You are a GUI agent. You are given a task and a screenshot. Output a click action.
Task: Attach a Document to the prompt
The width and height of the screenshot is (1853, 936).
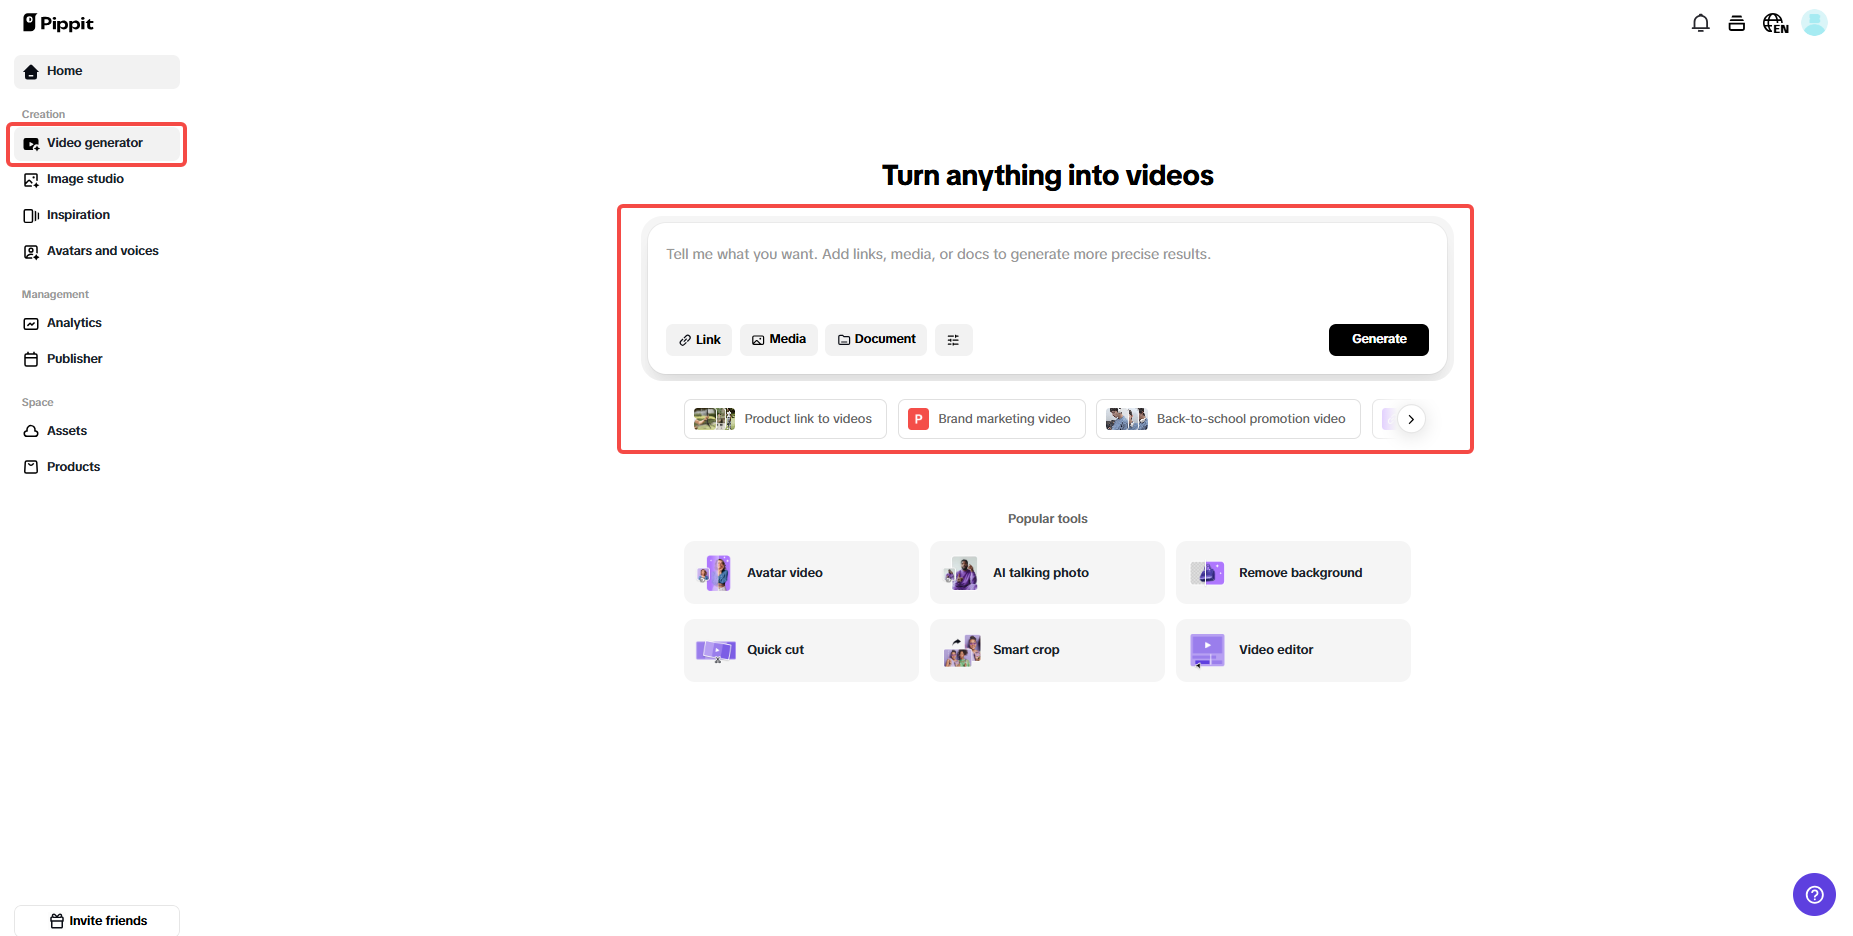[875, 340]
